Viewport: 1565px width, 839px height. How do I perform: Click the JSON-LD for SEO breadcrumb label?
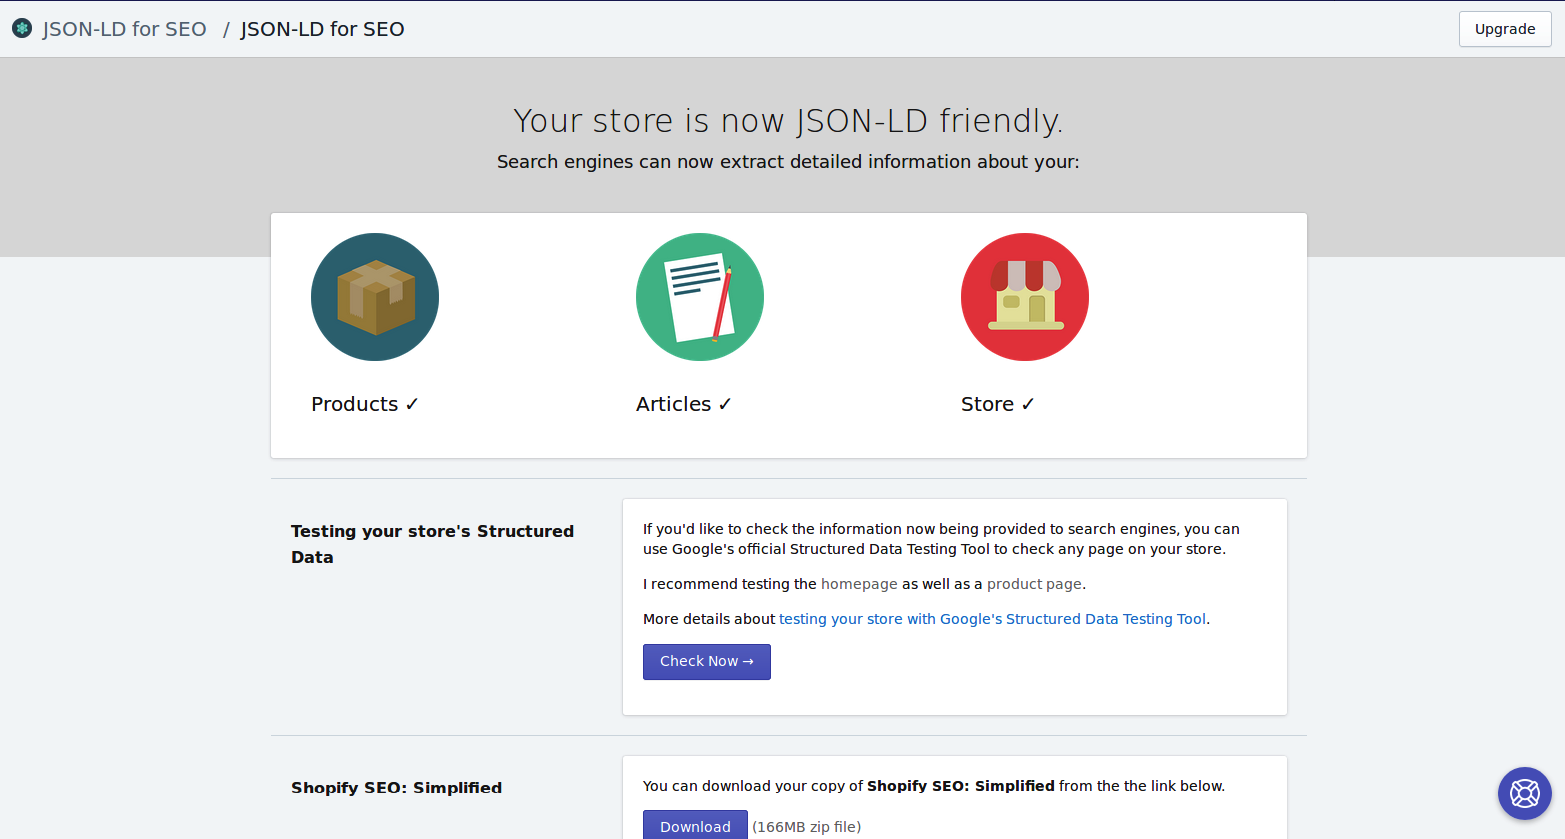(124, 28)
